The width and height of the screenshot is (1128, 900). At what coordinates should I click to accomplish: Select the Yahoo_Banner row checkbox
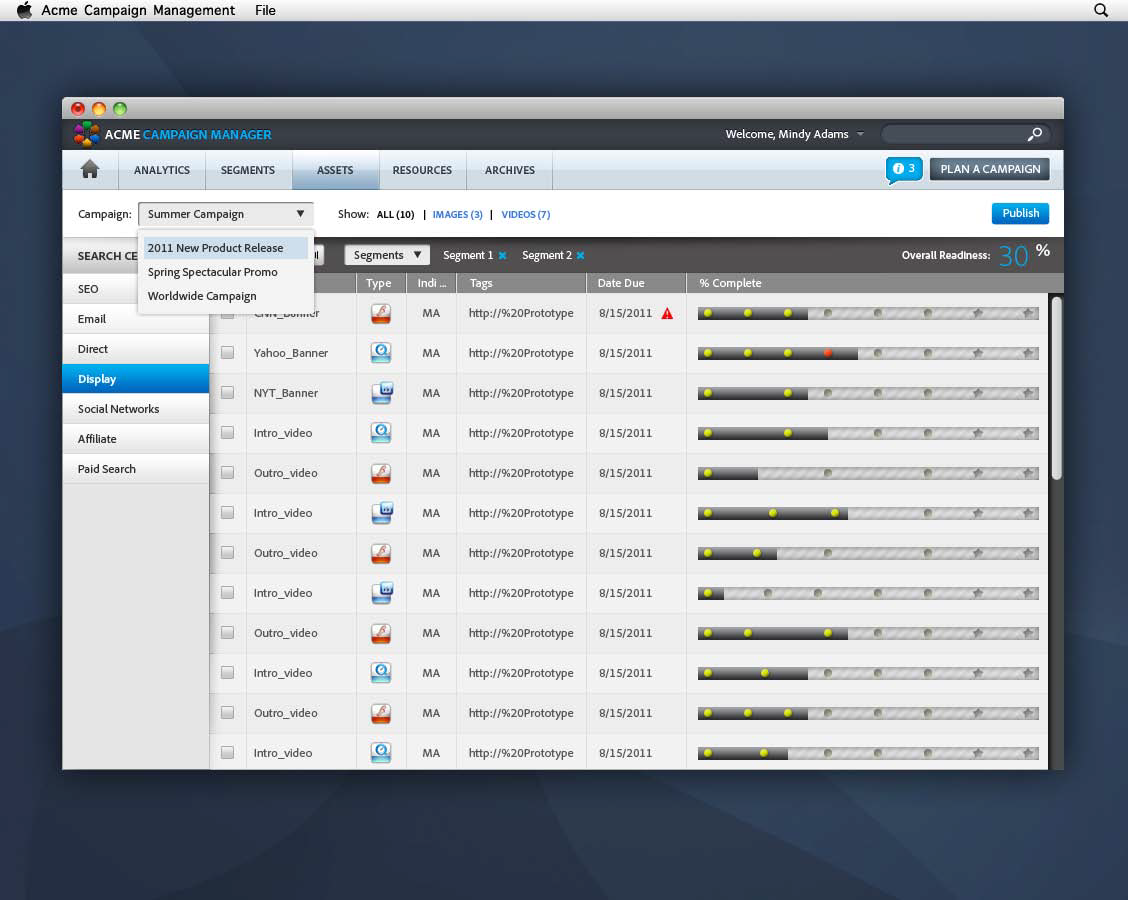pos(227,353)
